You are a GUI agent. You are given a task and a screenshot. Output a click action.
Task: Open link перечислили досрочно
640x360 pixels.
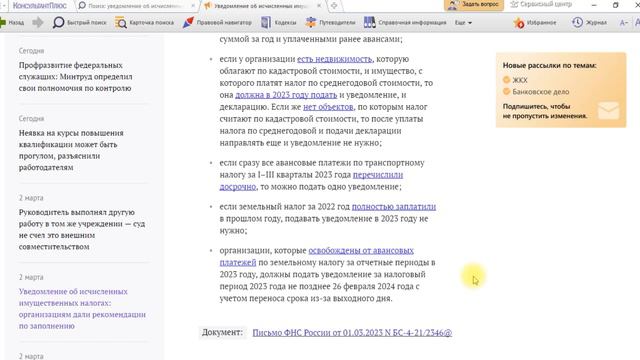[x=378, y=175]
